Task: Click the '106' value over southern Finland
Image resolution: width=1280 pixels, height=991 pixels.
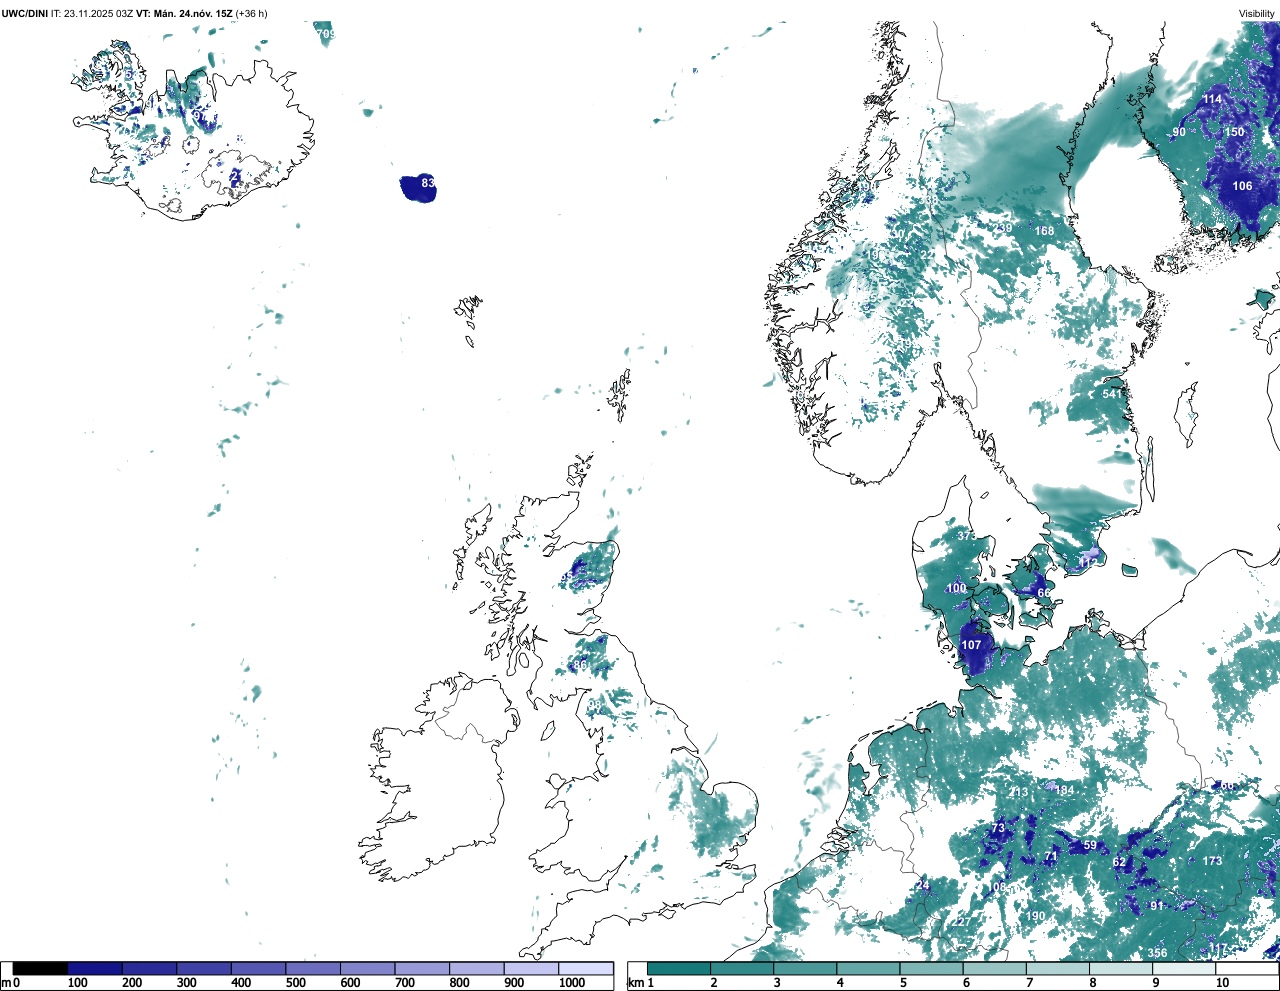Action: [x=1242, y=186]
